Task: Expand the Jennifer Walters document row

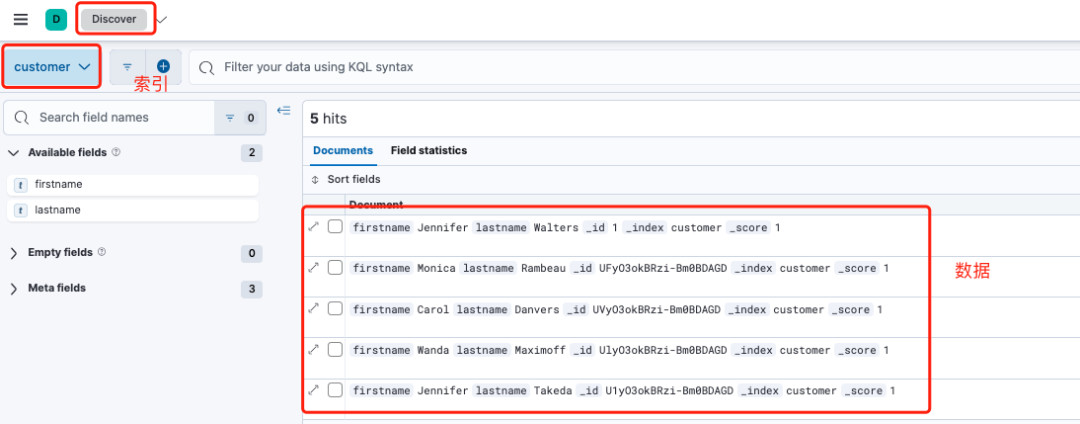Action: click(314, 227)
